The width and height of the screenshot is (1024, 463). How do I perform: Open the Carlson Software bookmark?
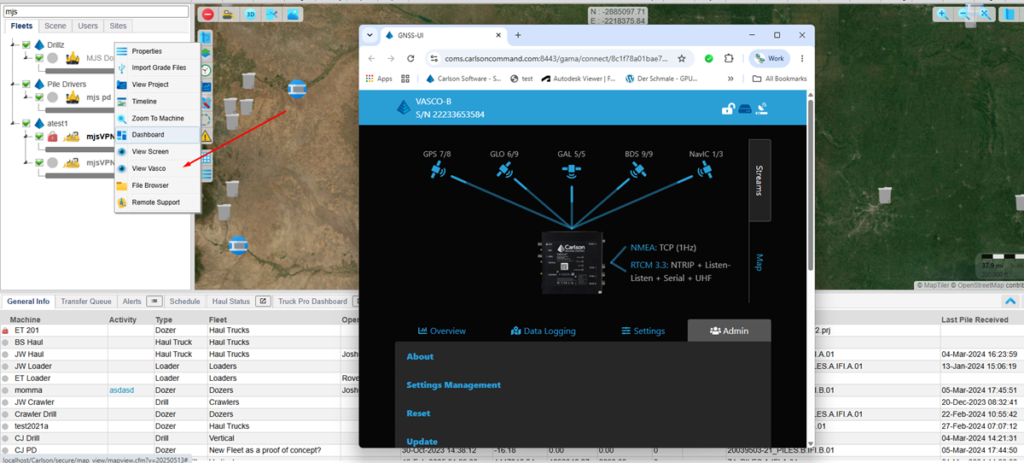pos(464,78)
